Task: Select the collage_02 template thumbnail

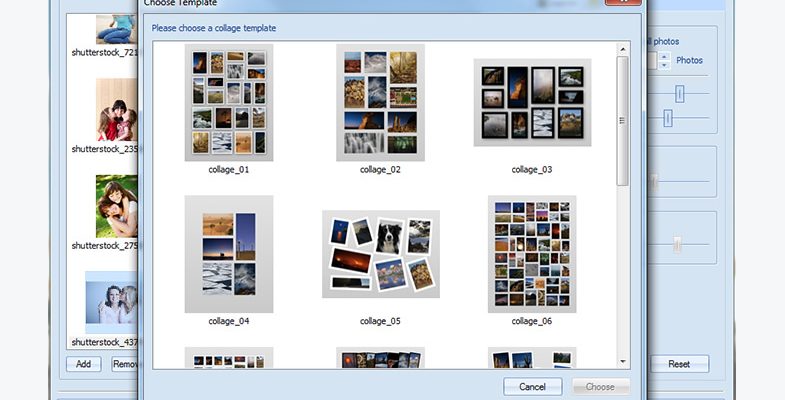Action: click(380, 103)
